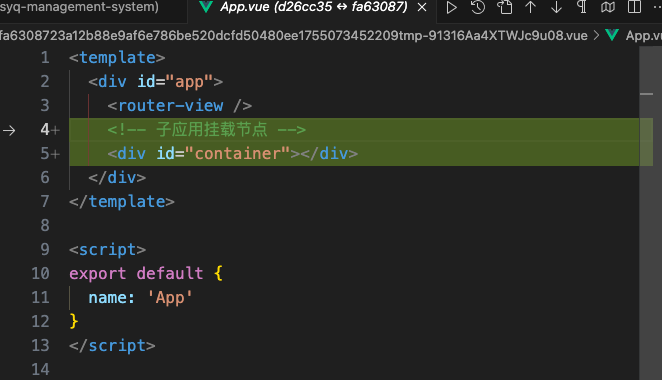Click the closing </script> tag on line 13
The width and height of the screenshot is (662, 380).
click(112, 346)
